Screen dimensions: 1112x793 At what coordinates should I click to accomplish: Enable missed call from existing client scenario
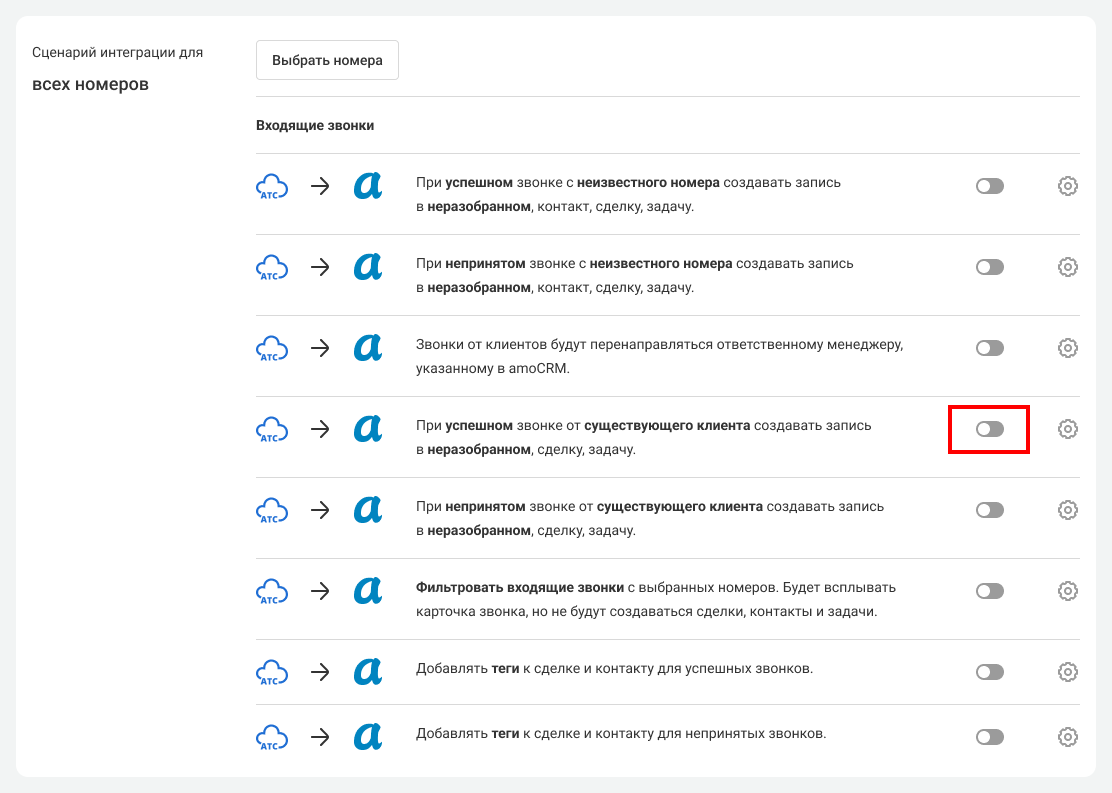(989, 510)
